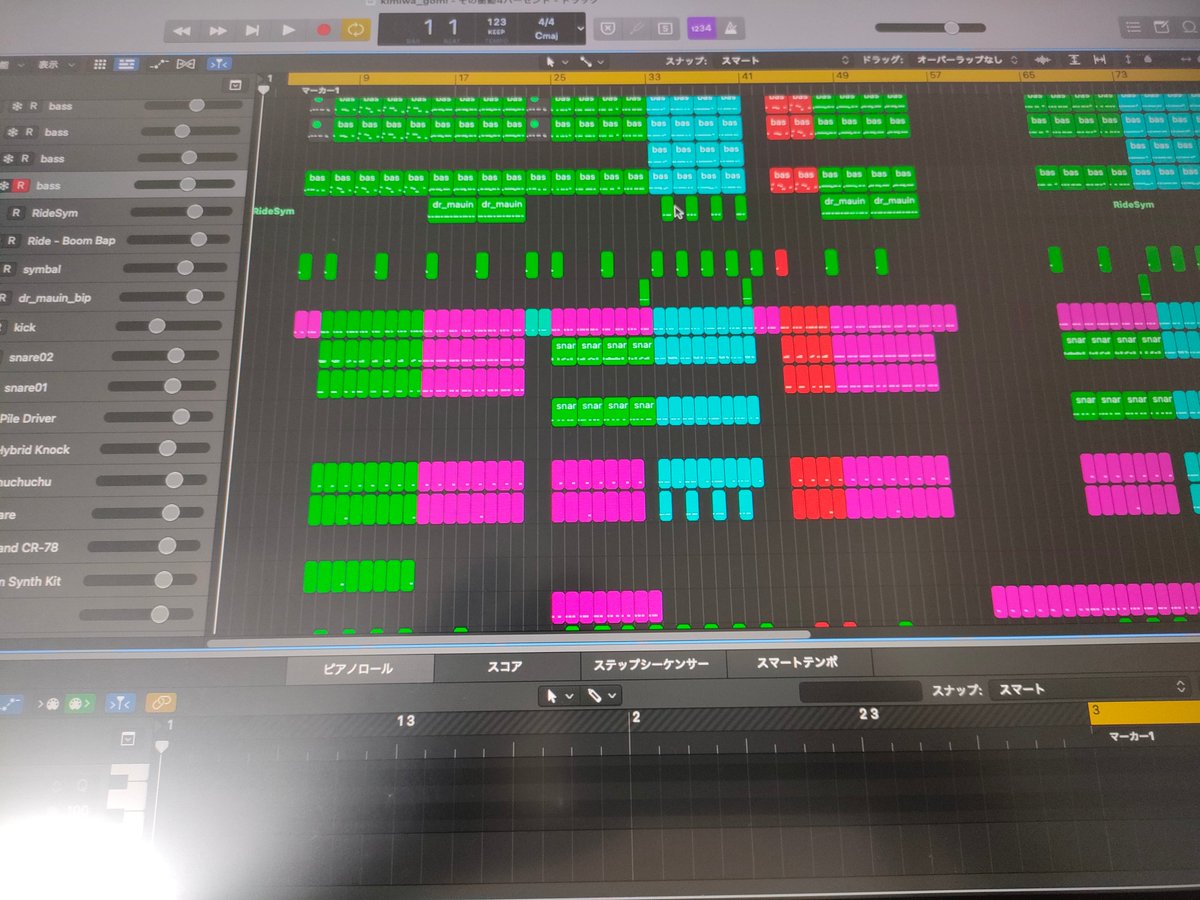Open the piano roll スナップ スマート dropdown
Viewport: 1200px width, 900px height.
[1087, 689]
